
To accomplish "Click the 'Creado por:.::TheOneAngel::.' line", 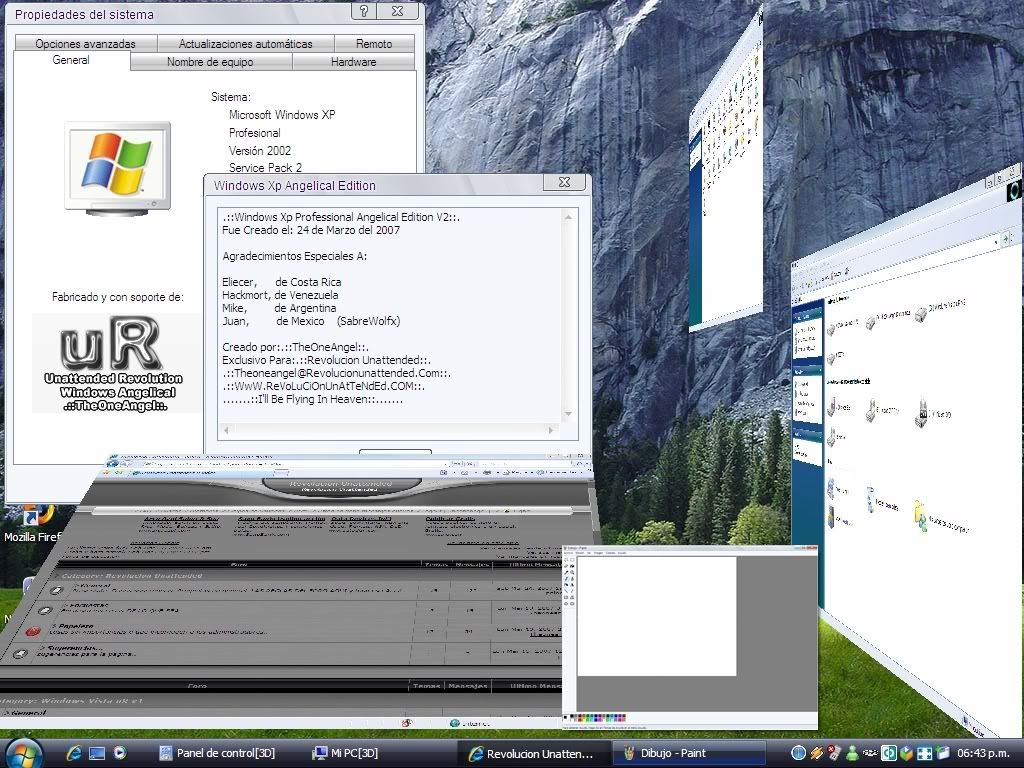I will click(x=296, y=347).
